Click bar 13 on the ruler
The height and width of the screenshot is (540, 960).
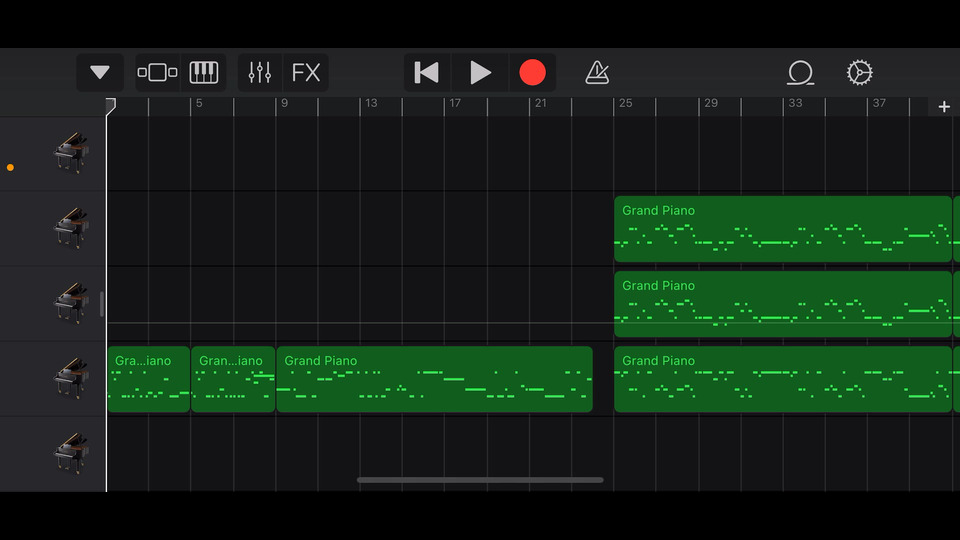(x=371, y=103)
